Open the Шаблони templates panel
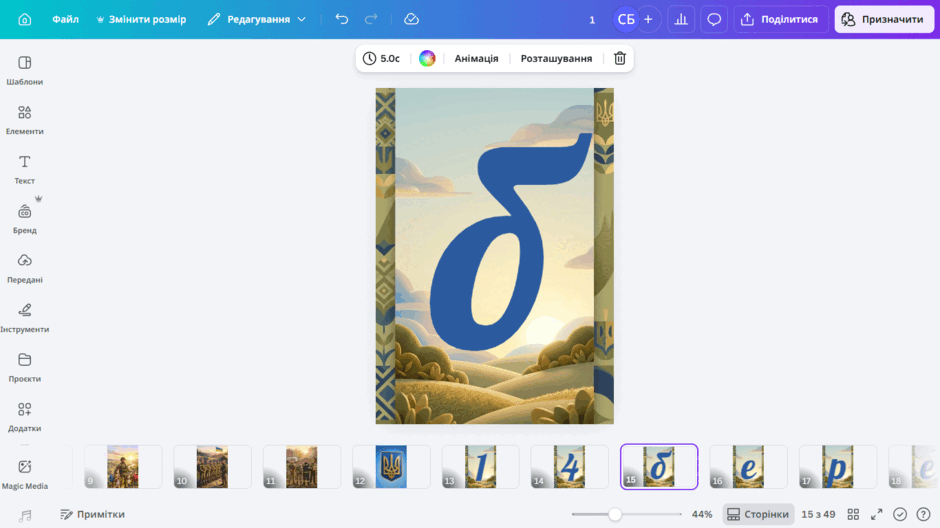This screenshot has width=940, height=528. (25, 70)
